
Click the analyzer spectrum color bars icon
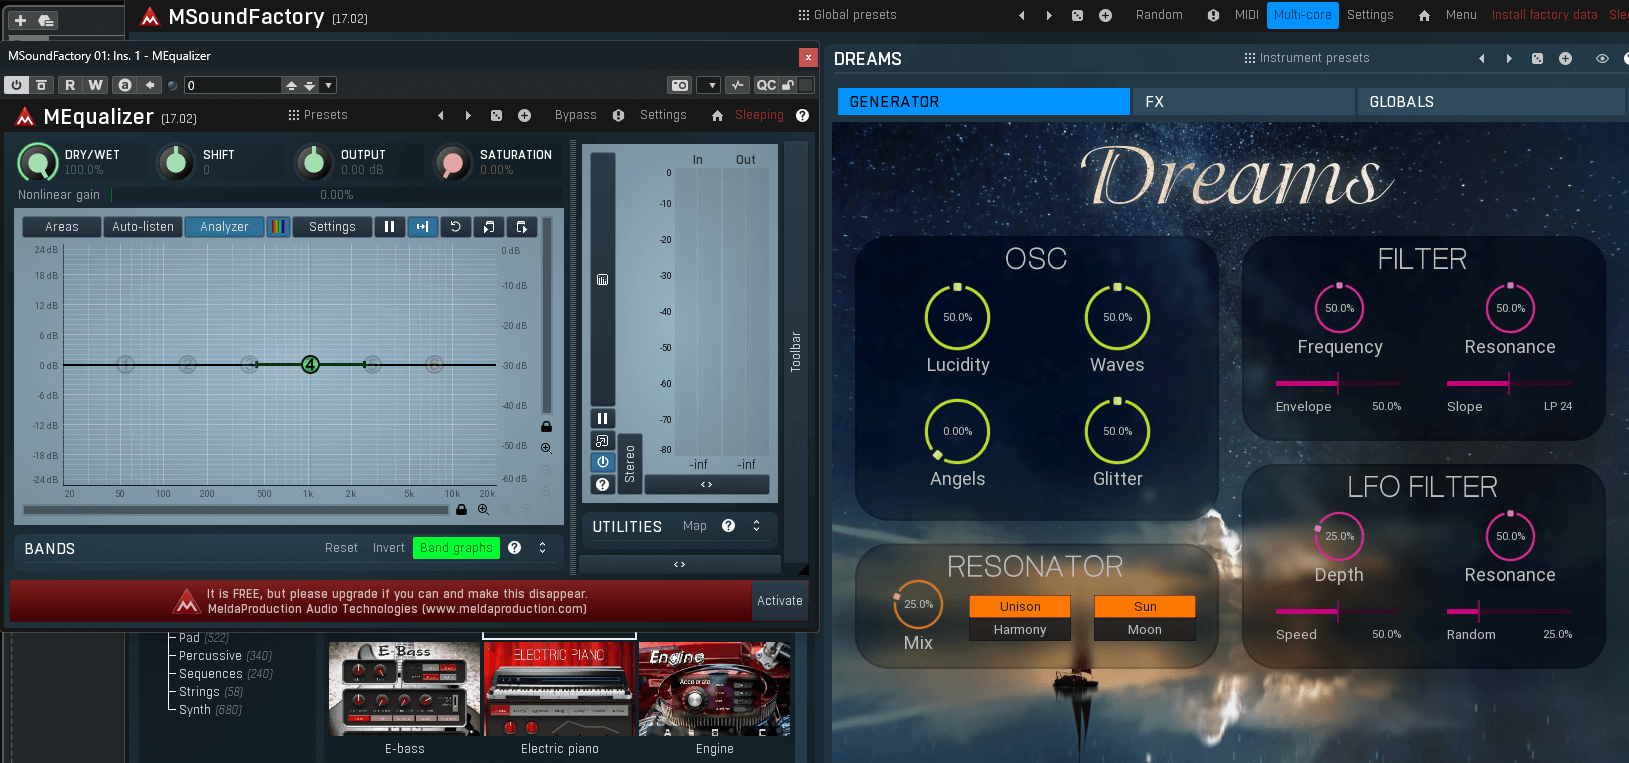coord(278,227)
